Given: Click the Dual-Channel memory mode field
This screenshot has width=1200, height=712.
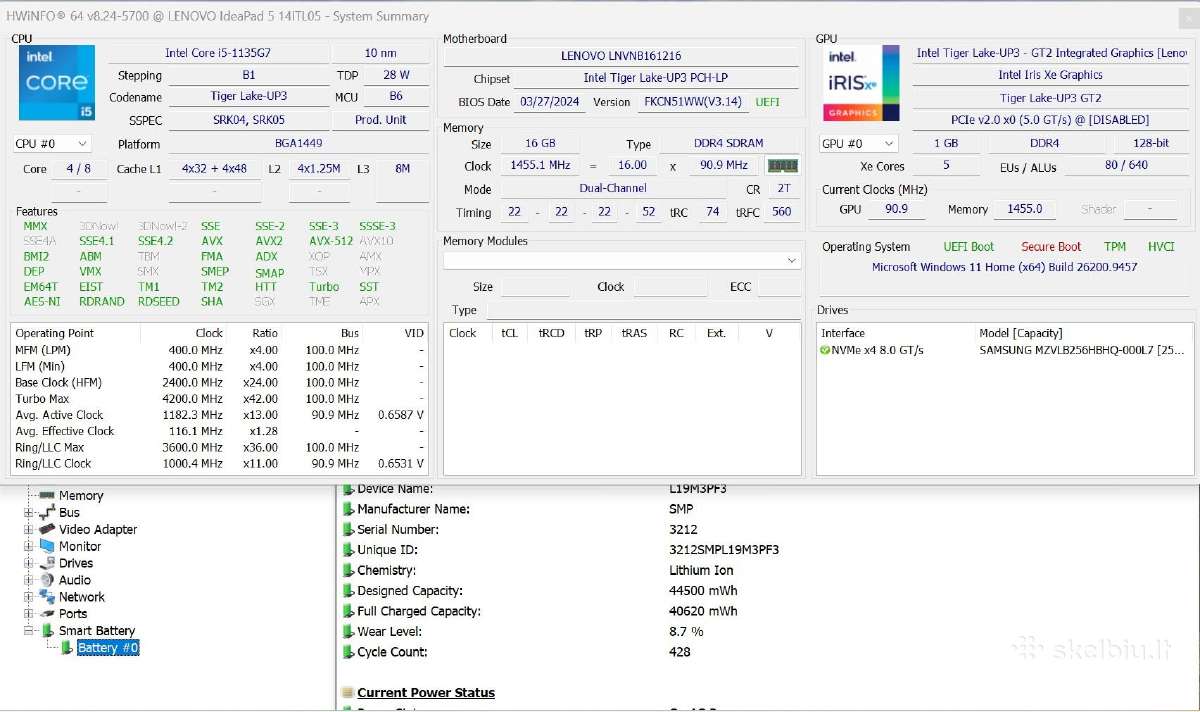Looking at the screenshot, I should pos(613,188).
